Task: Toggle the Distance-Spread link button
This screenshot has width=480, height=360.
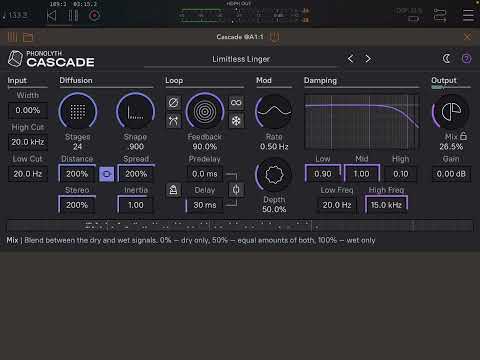Action: point(106,174)
